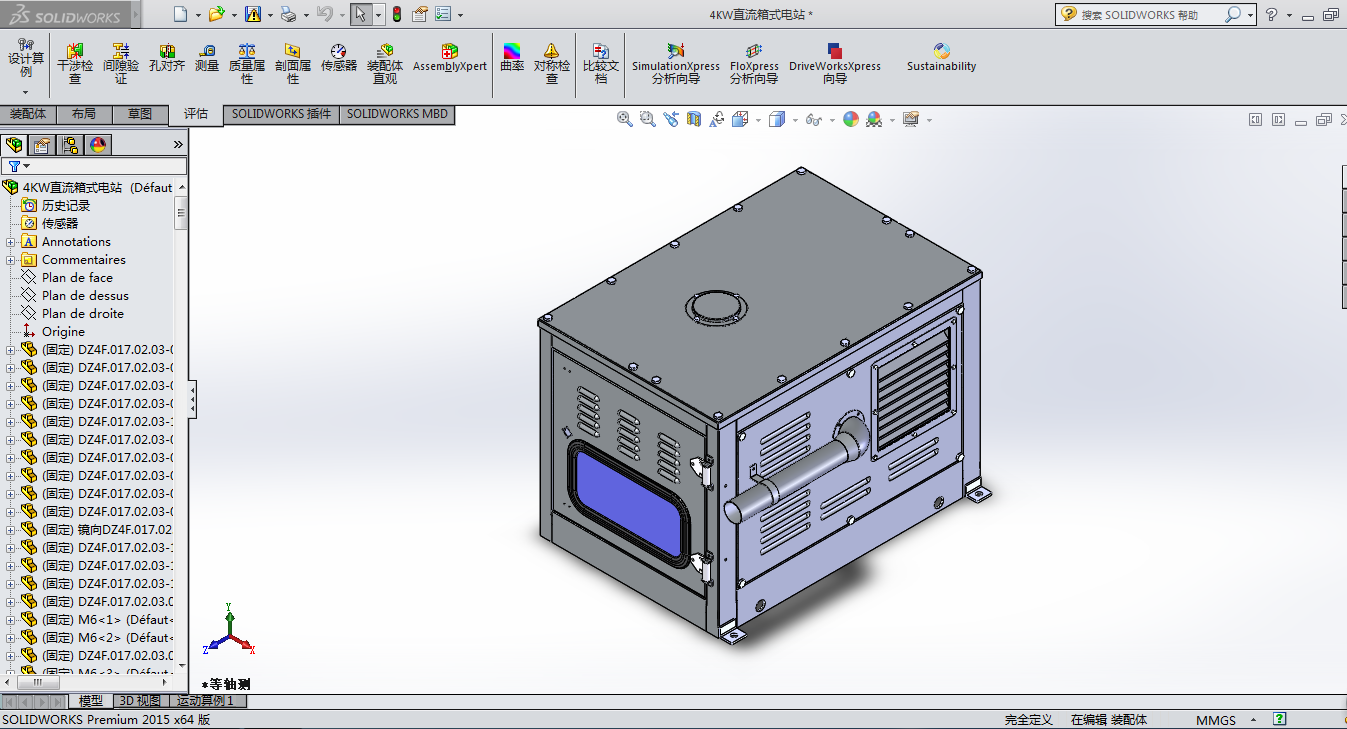Click the rebuild traffic light icon
The width and height of the screenshot is (1347, 729).
coord(396,14)
